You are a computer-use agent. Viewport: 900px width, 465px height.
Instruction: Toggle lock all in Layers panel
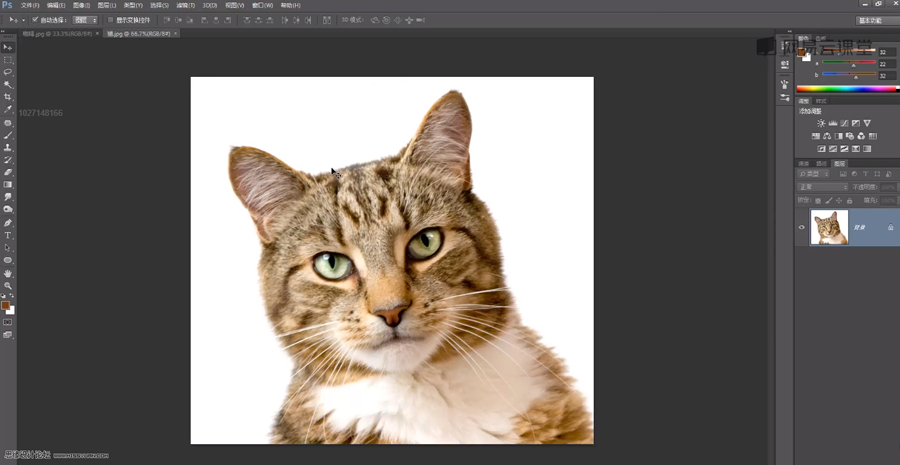849,200
